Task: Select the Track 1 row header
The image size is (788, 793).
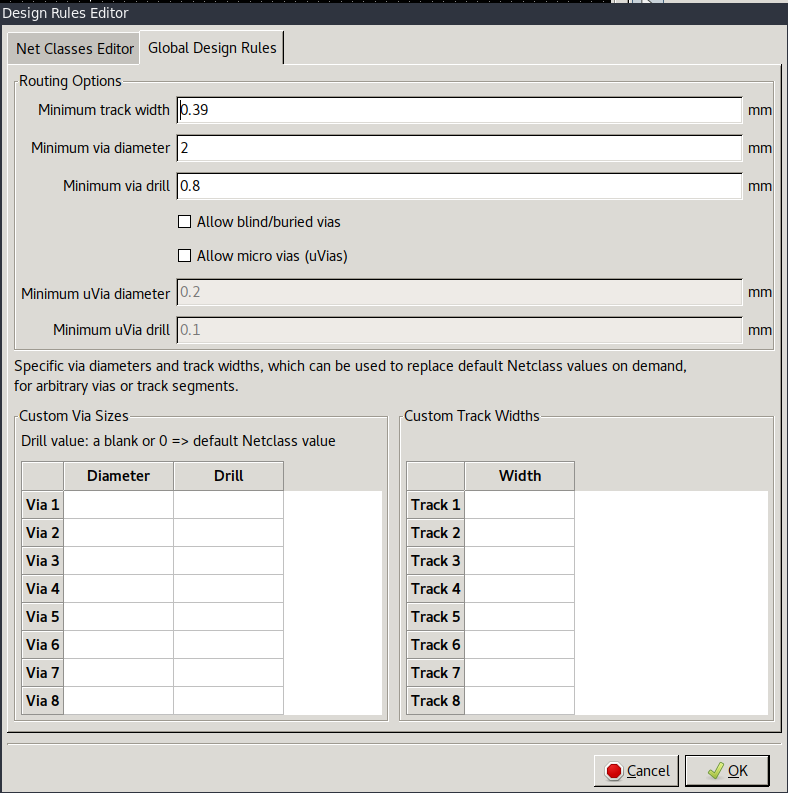Action: pos(435,505)
